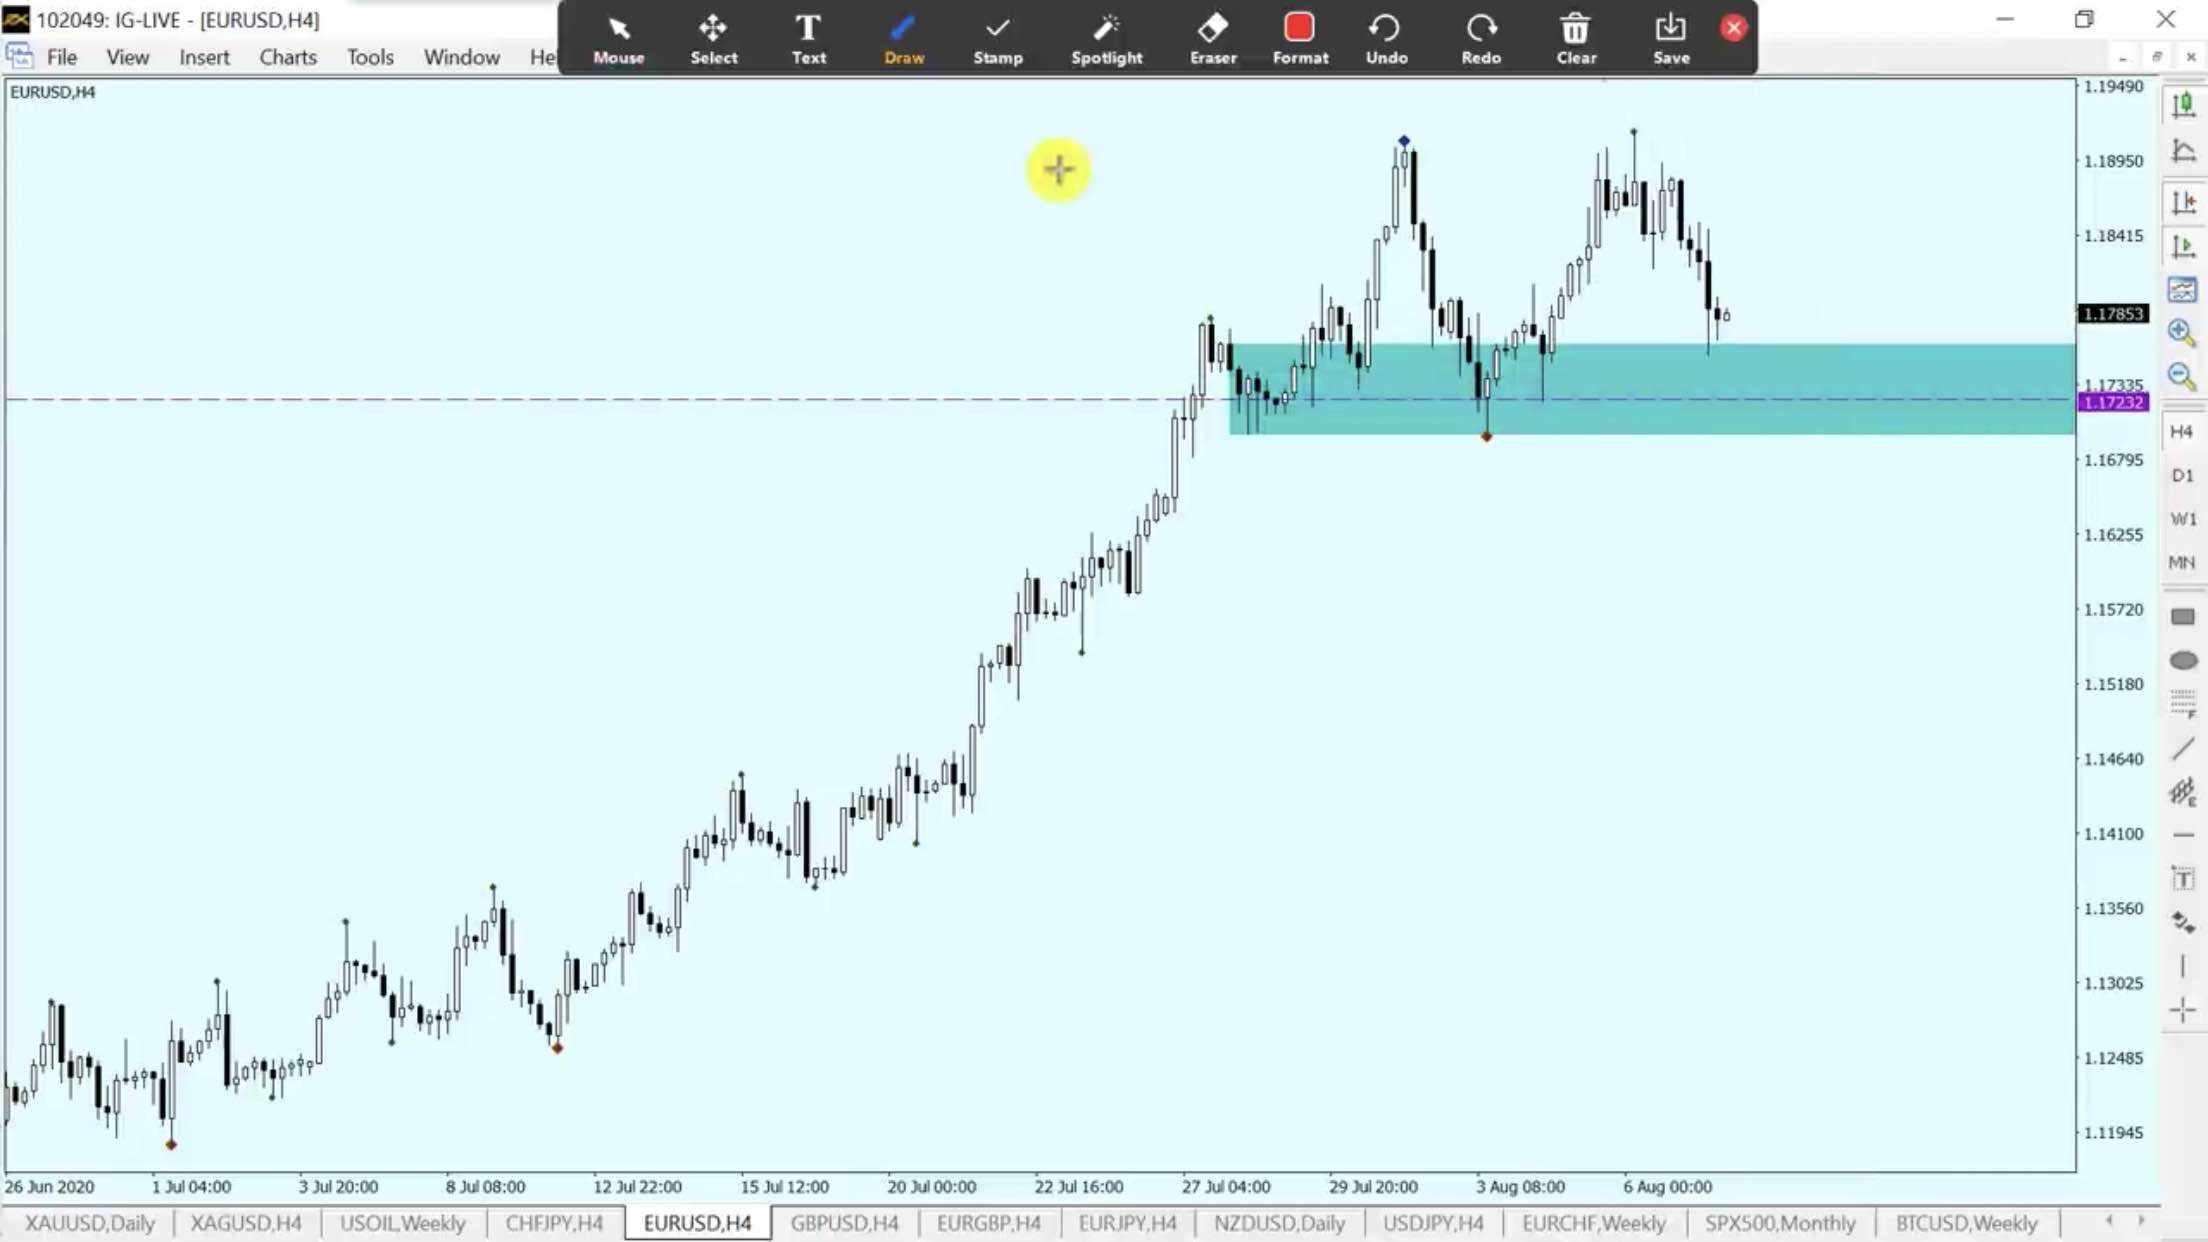Switch to EURCHF,Weekly chart tab
The image size is (2208, 1242).
[x=1593, y=1223]
